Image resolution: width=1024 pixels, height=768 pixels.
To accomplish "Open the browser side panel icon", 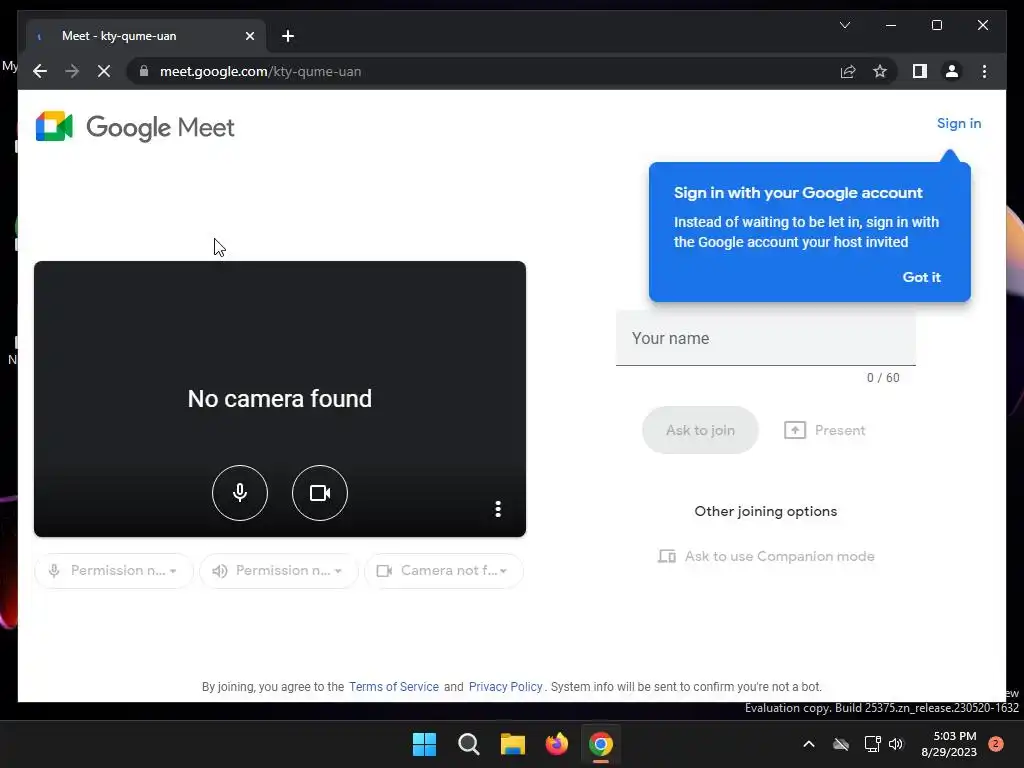I will coord(920,71).
